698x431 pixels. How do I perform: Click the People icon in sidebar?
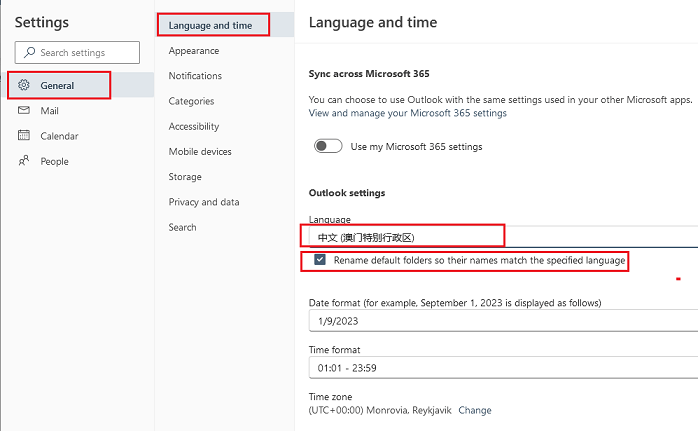coord(24,161)
